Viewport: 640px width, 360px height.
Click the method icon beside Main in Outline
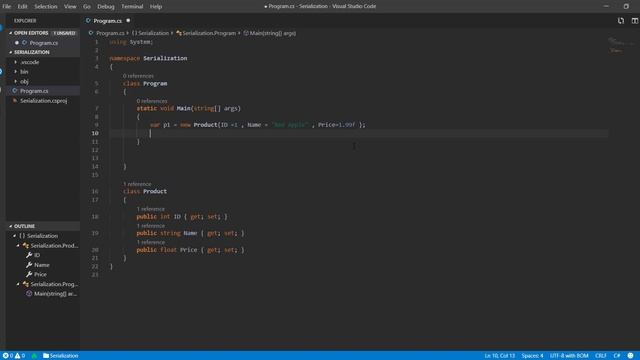[x=29, y=293]
